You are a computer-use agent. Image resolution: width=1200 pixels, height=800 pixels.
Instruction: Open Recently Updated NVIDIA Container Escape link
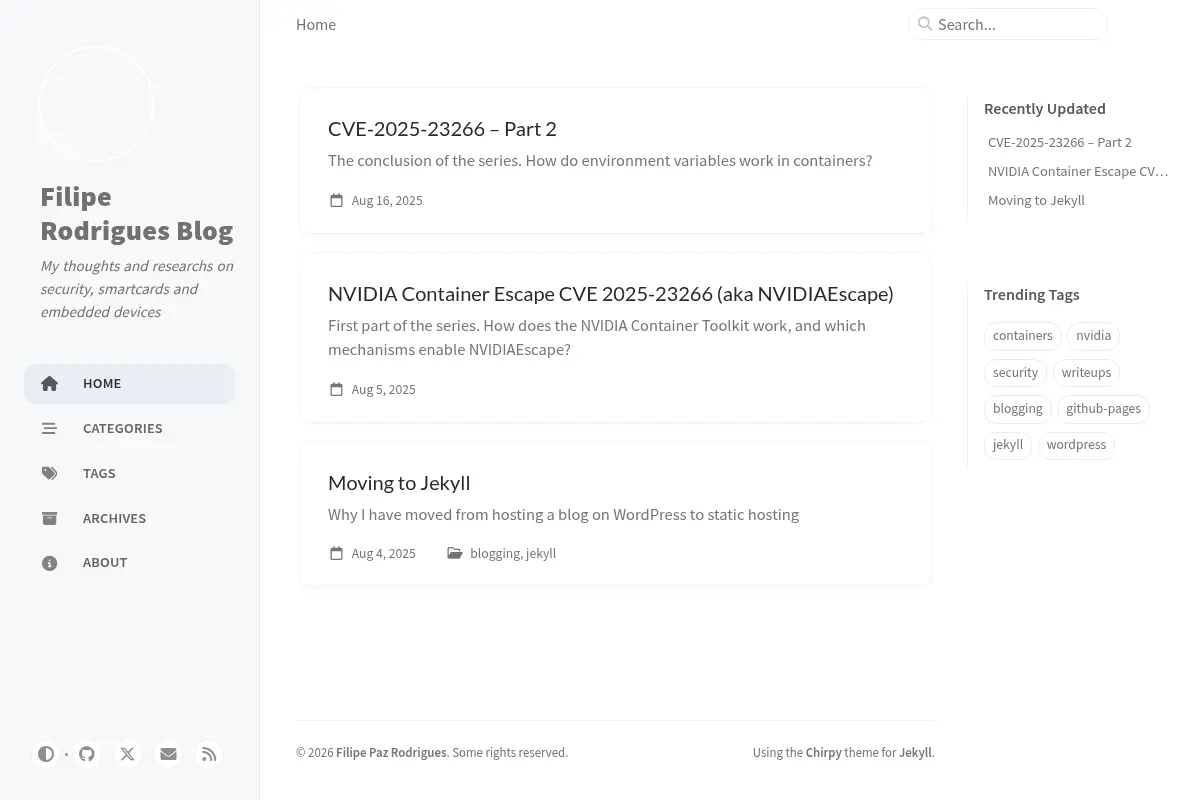(1078, 171)
